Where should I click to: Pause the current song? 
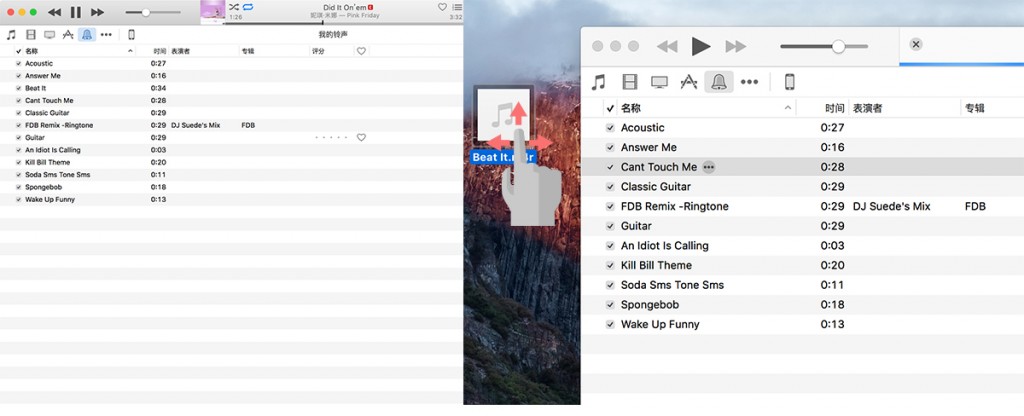coord(76,12)
